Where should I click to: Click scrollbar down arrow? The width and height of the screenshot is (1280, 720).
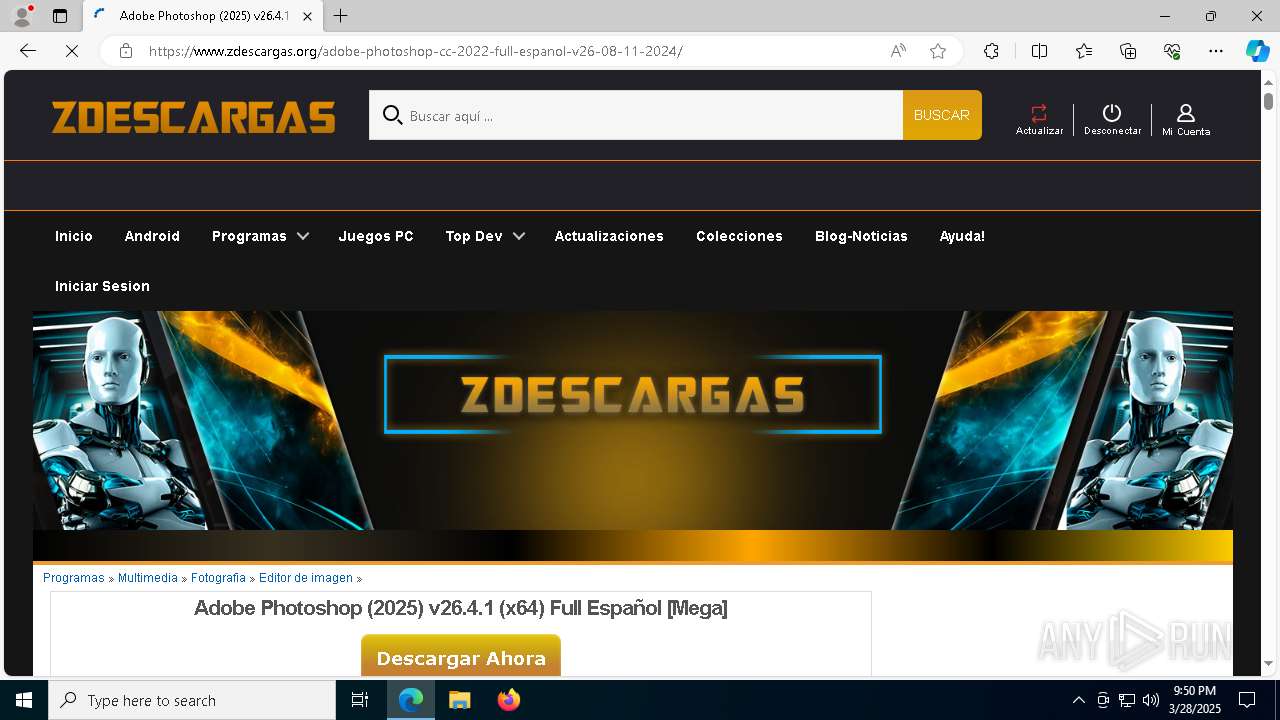click(1268, 663)
